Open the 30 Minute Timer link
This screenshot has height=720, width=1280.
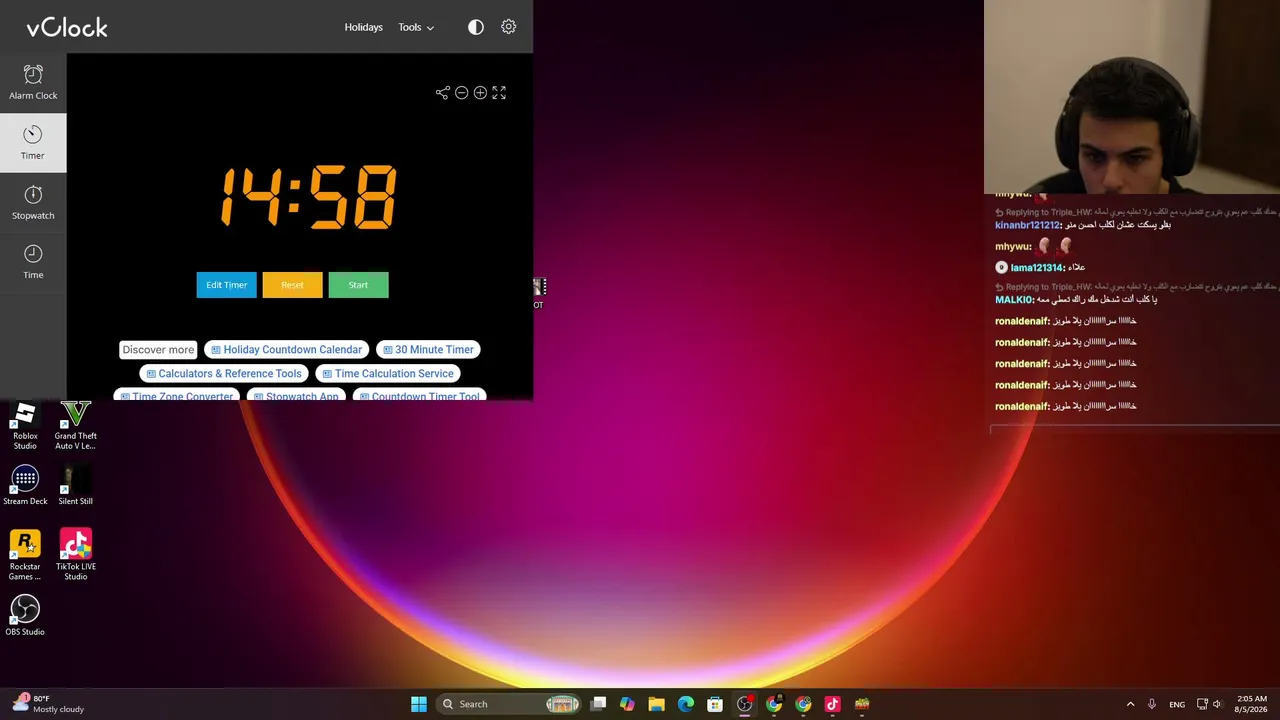click(428, 350)
